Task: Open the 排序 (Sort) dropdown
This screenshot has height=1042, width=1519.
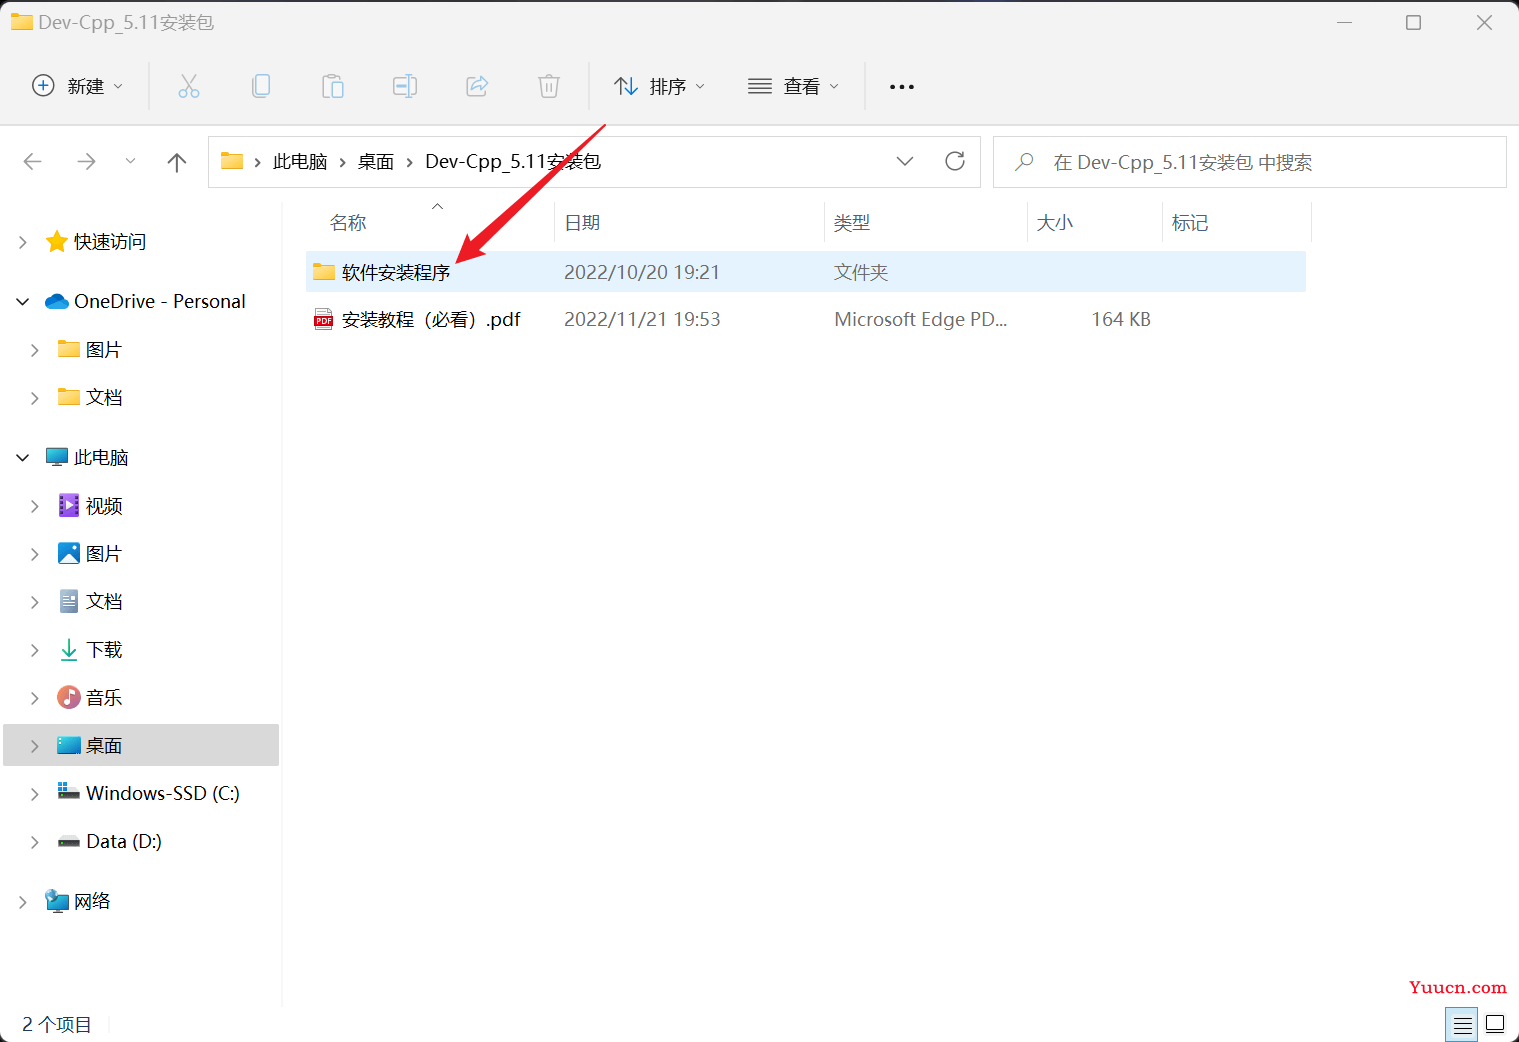Action: pos(660,86)
